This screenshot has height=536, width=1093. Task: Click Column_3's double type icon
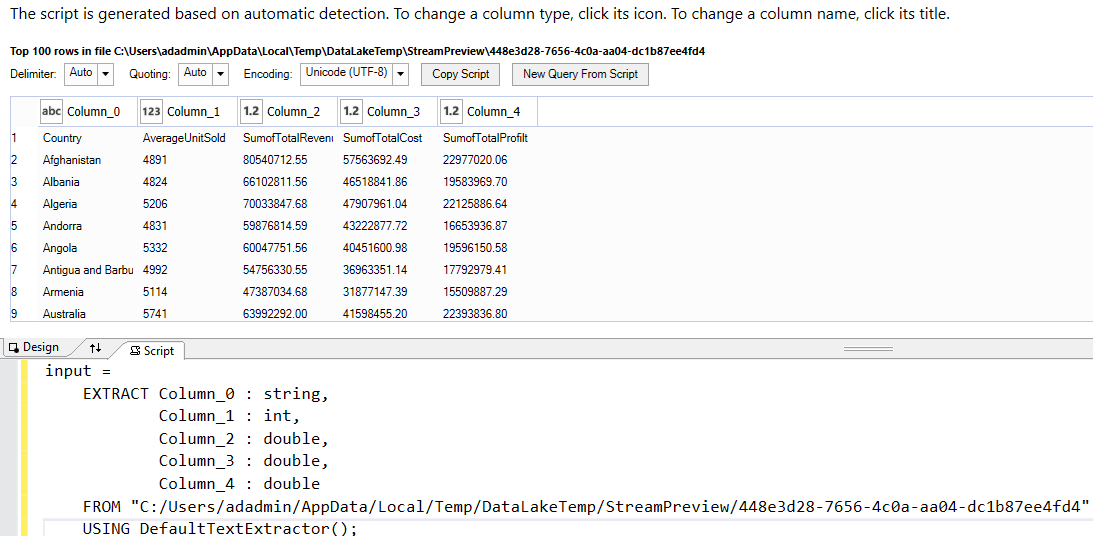click(351, 112)
